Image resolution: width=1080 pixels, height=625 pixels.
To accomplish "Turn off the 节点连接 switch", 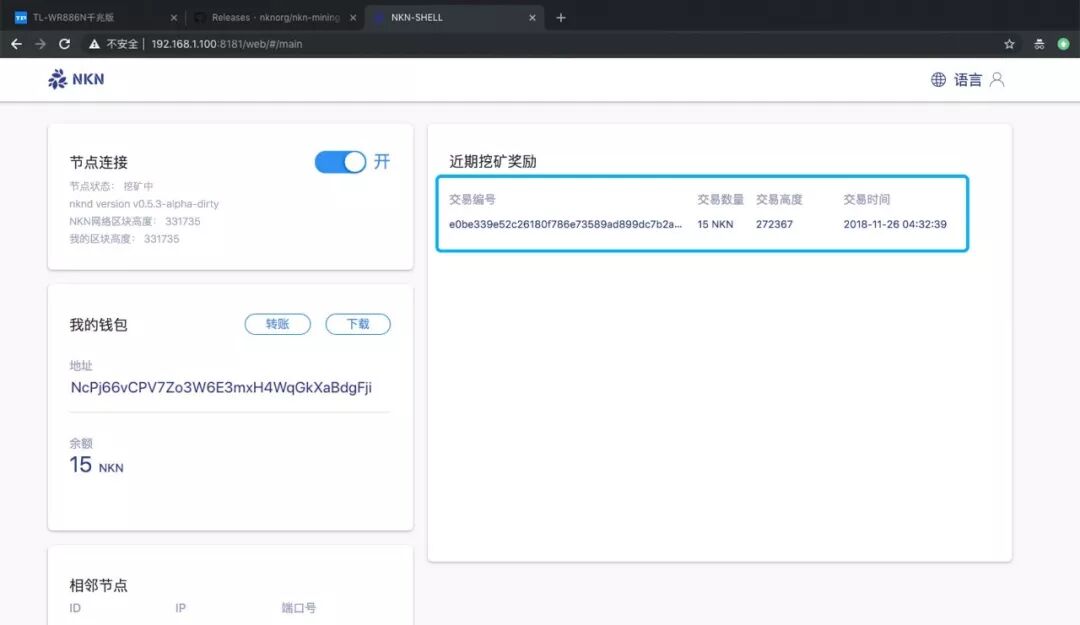I will (x=340, y=162).
